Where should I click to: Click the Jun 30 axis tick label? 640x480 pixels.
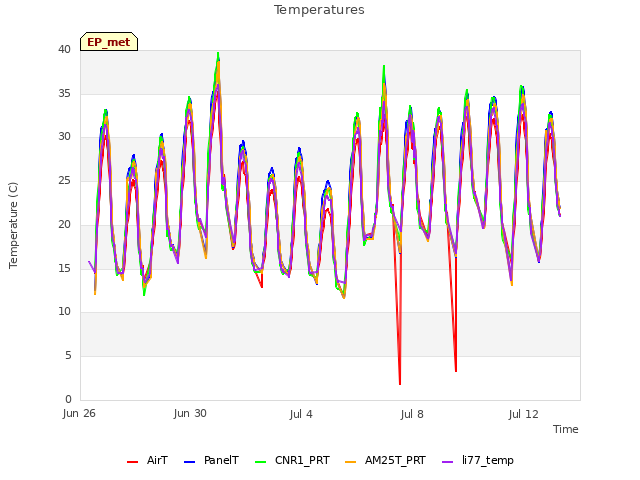[190, 413]
